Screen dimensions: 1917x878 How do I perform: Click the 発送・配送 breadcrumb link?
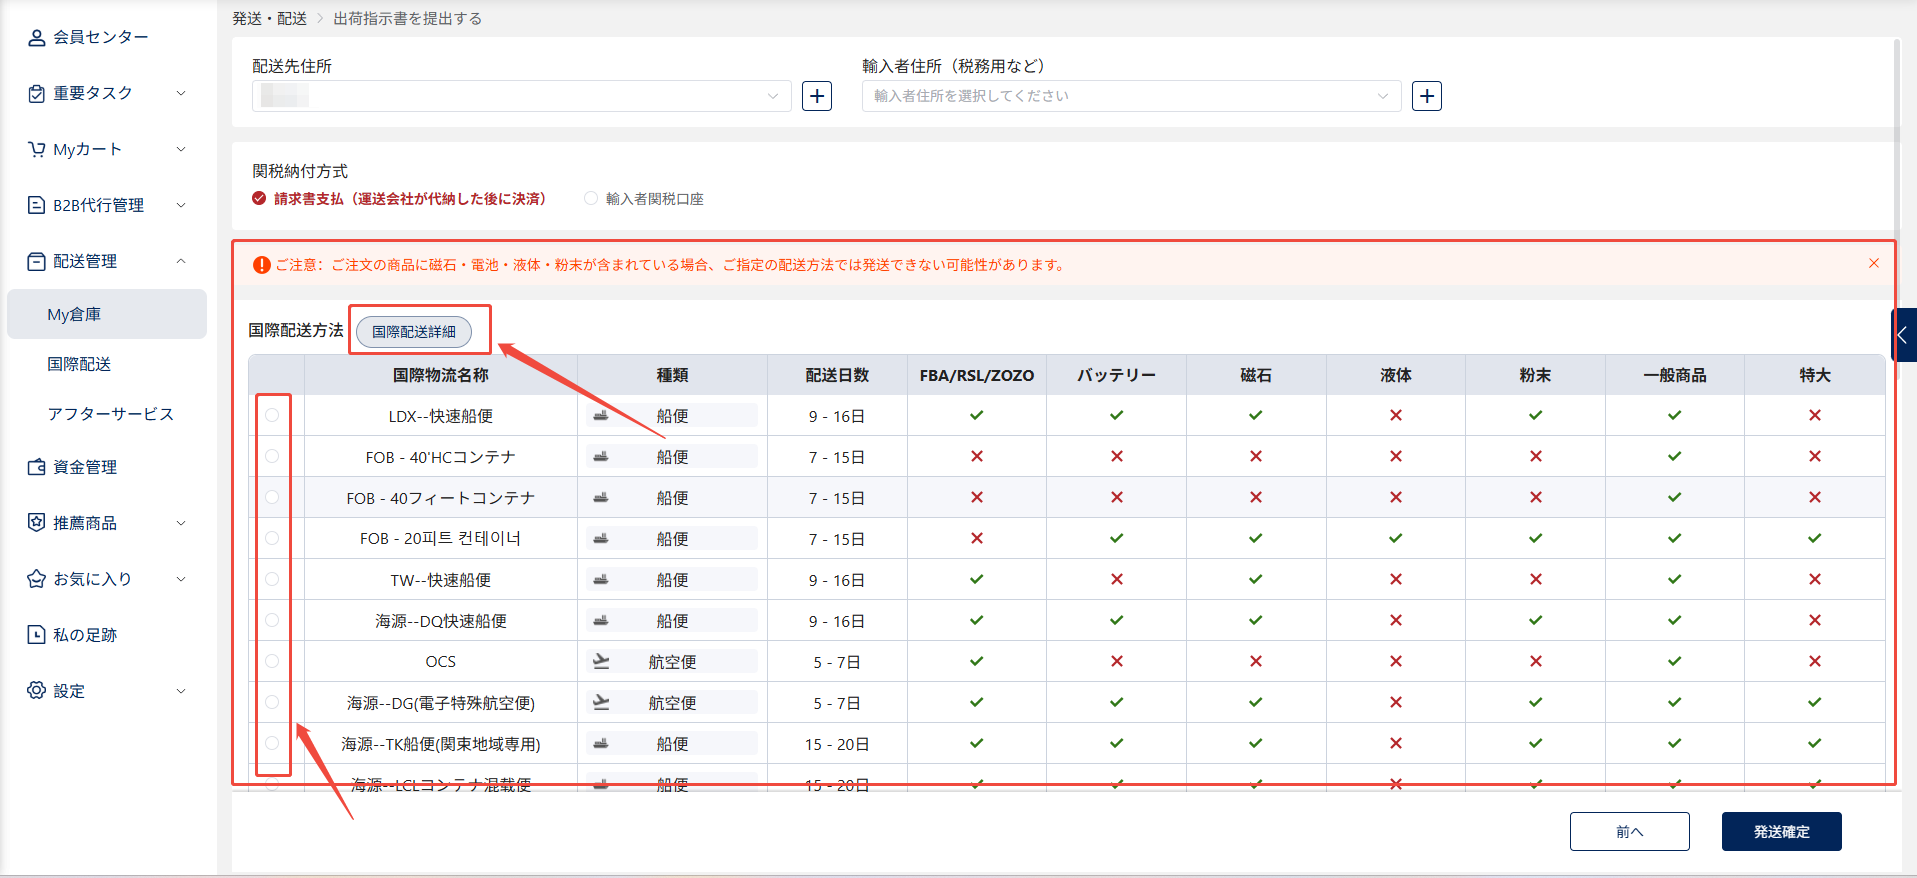tap(270, 19)
